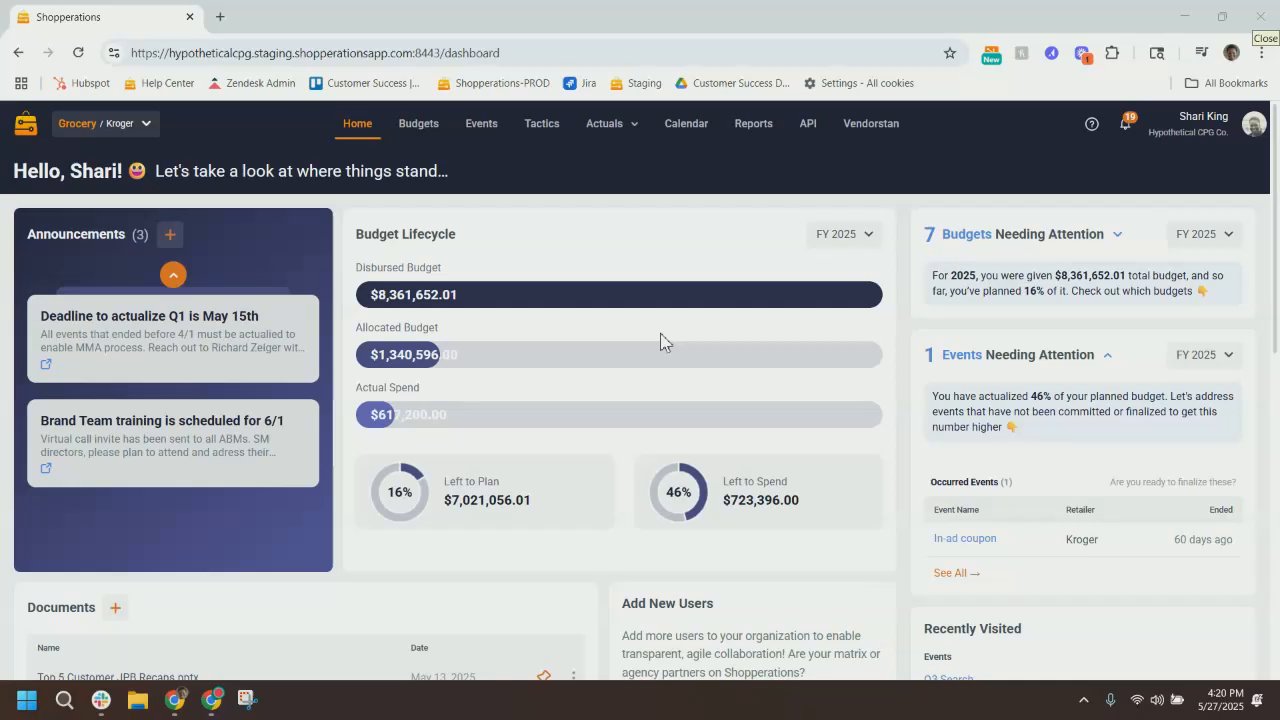Add a new announcement with the plus icon
This screenshot has height=720, width=1280.
[x=170, y=235]
